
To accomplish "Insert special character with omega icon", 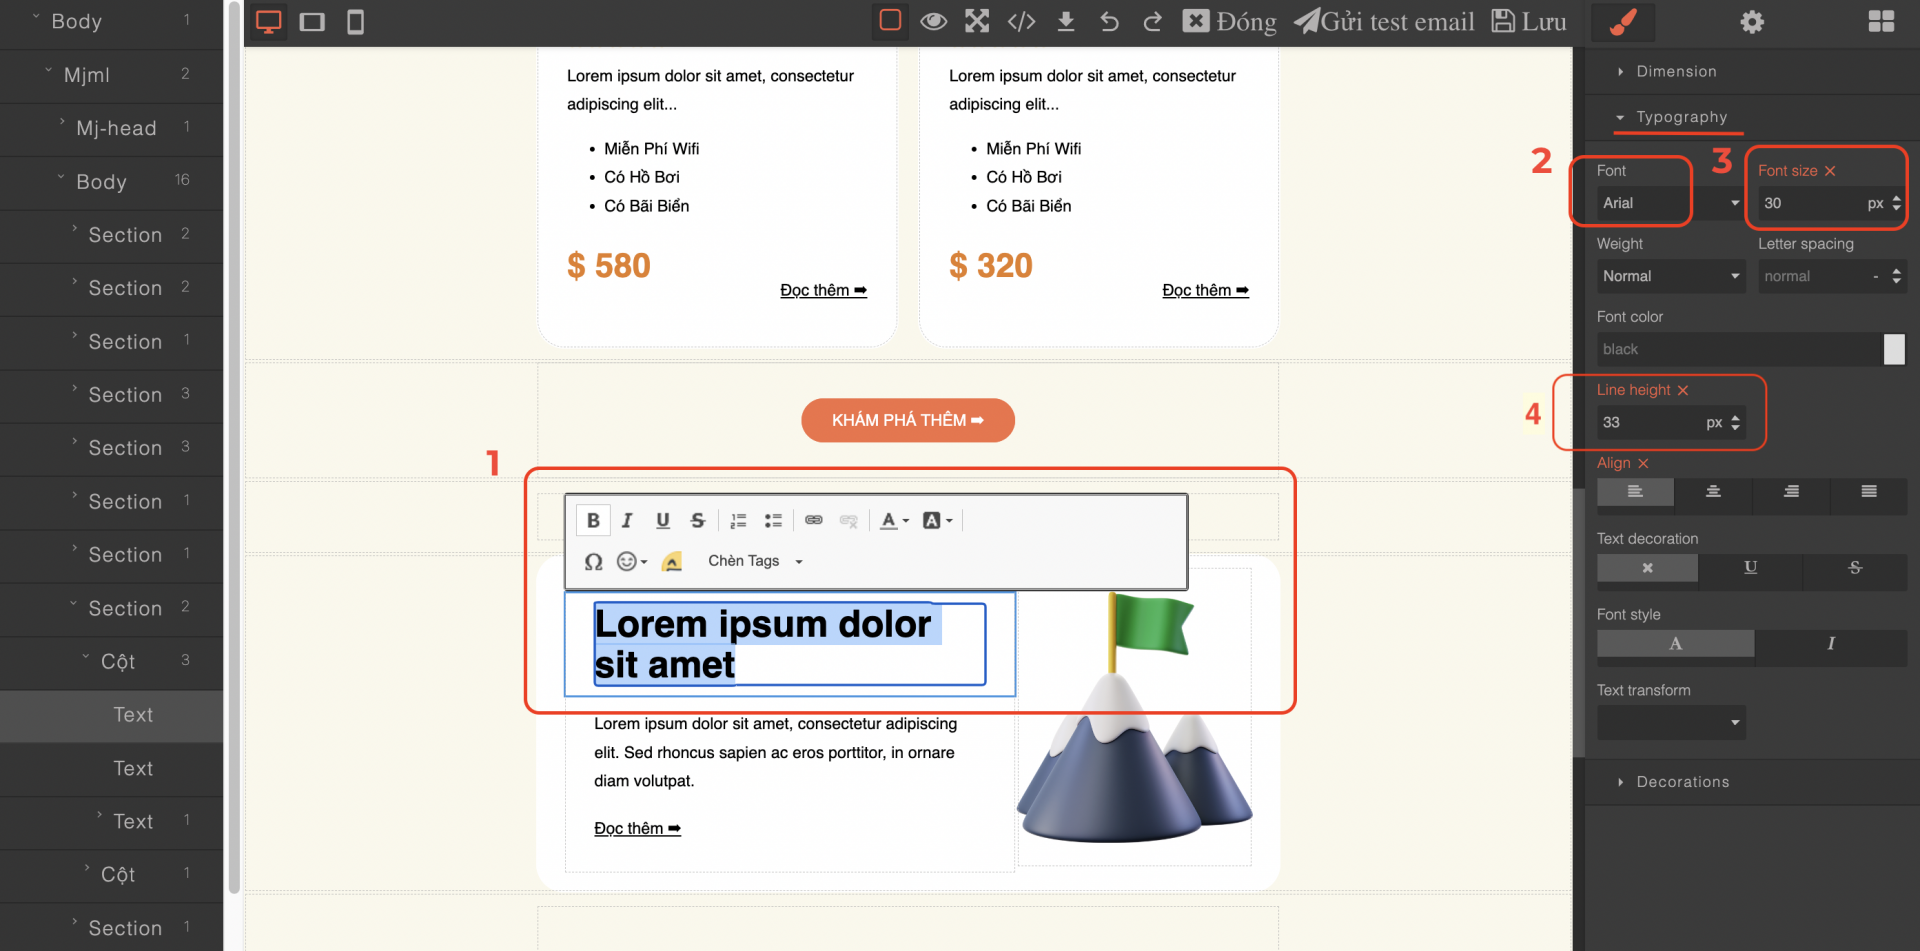I will 593,562.
